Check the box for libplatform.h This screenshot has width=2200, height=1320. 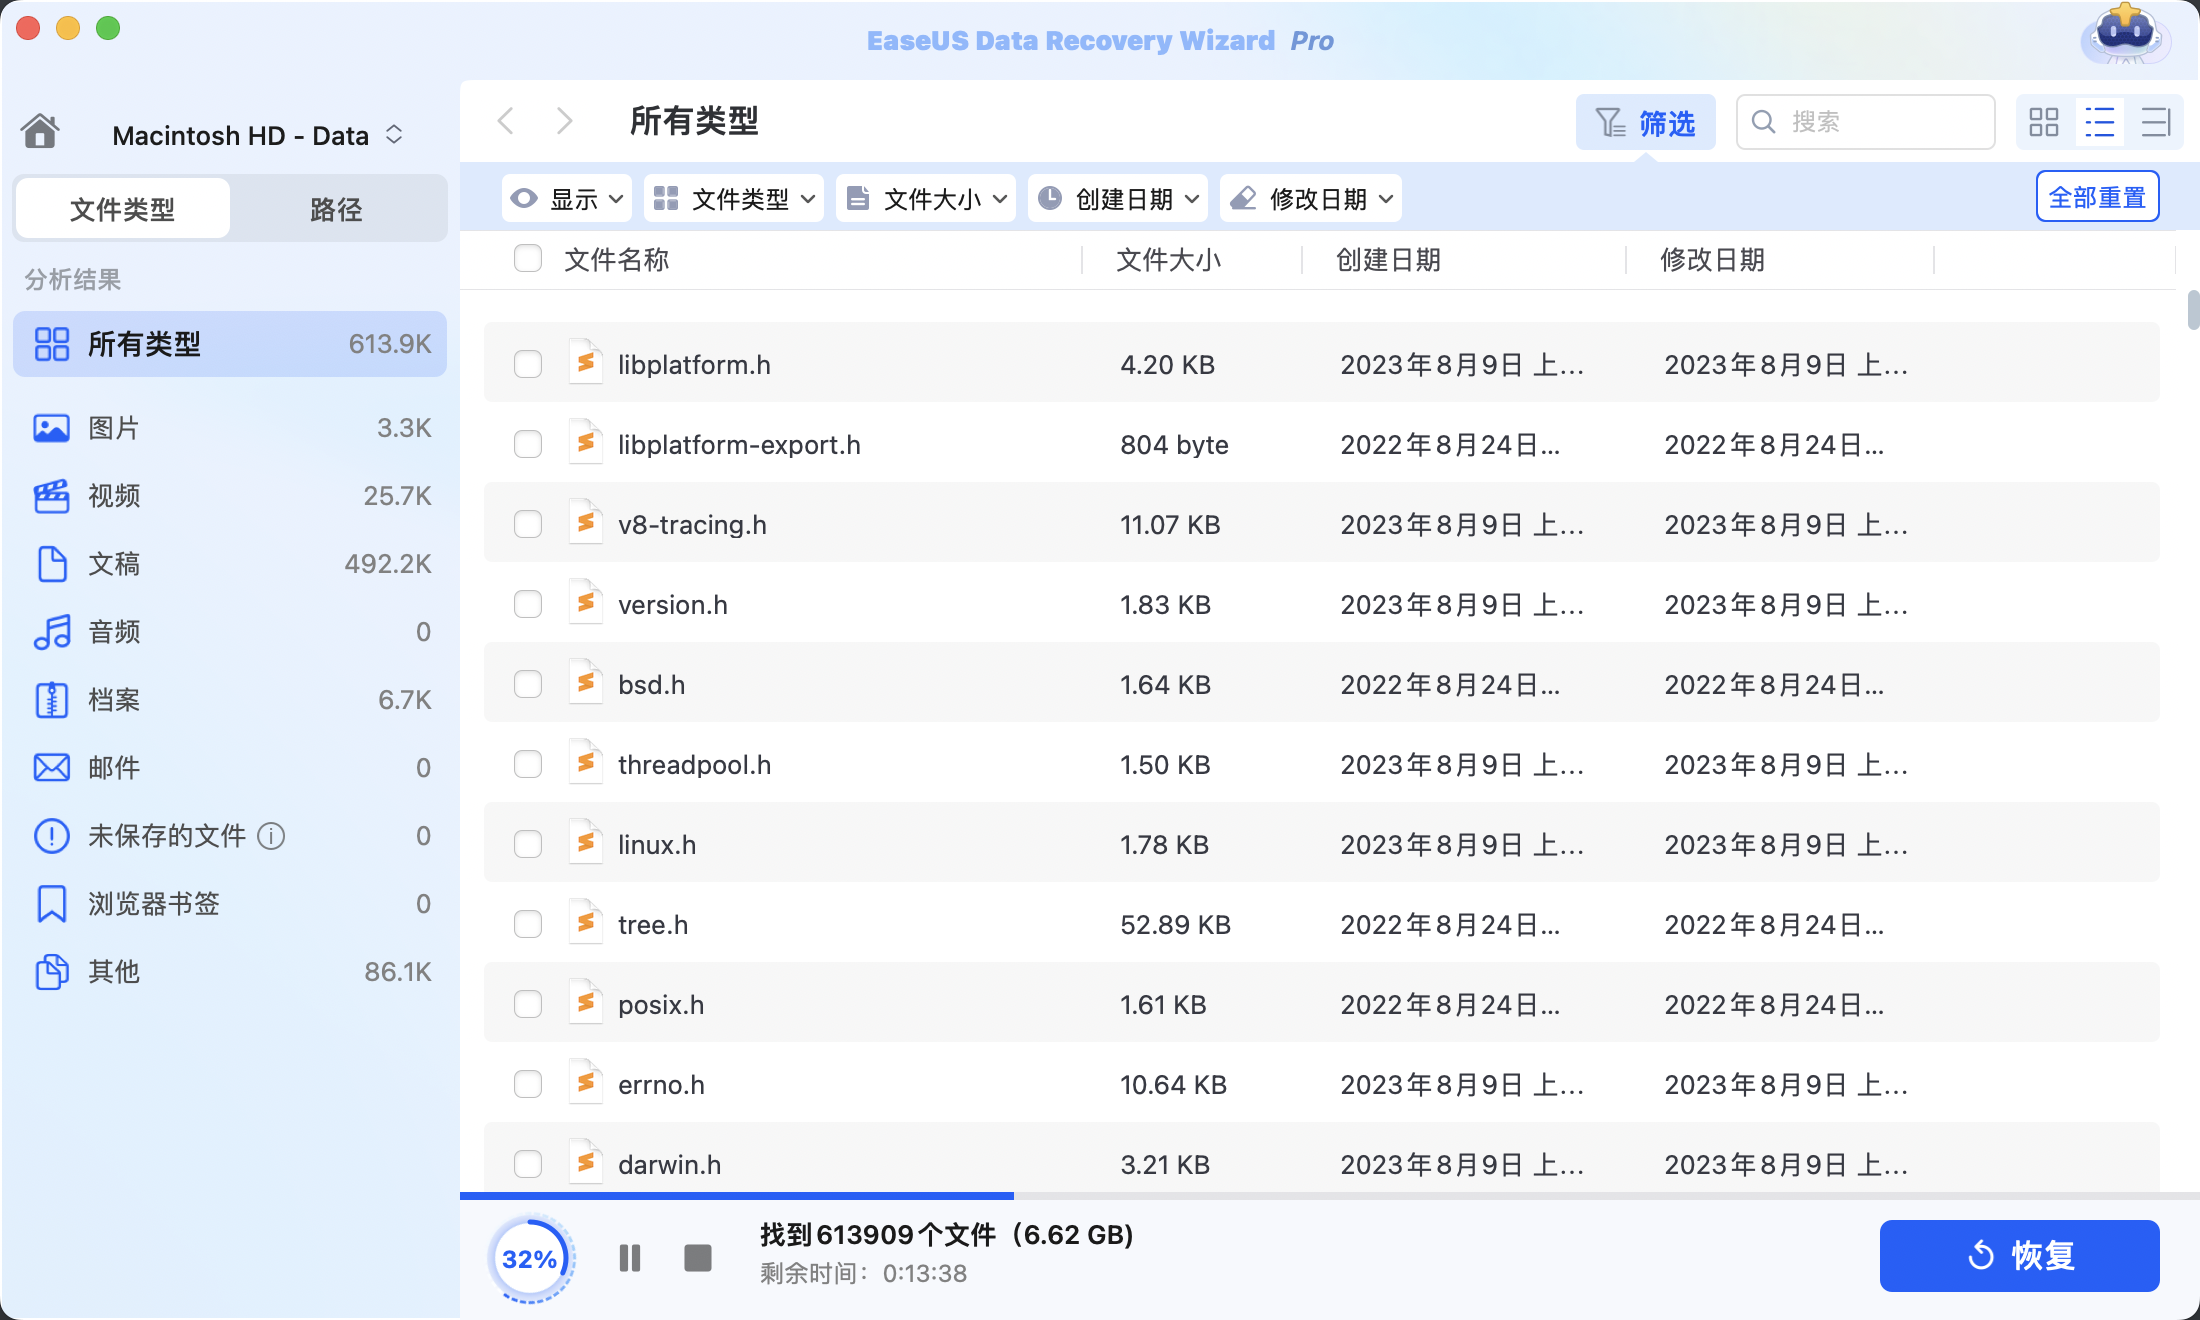(x=528, y=364)
